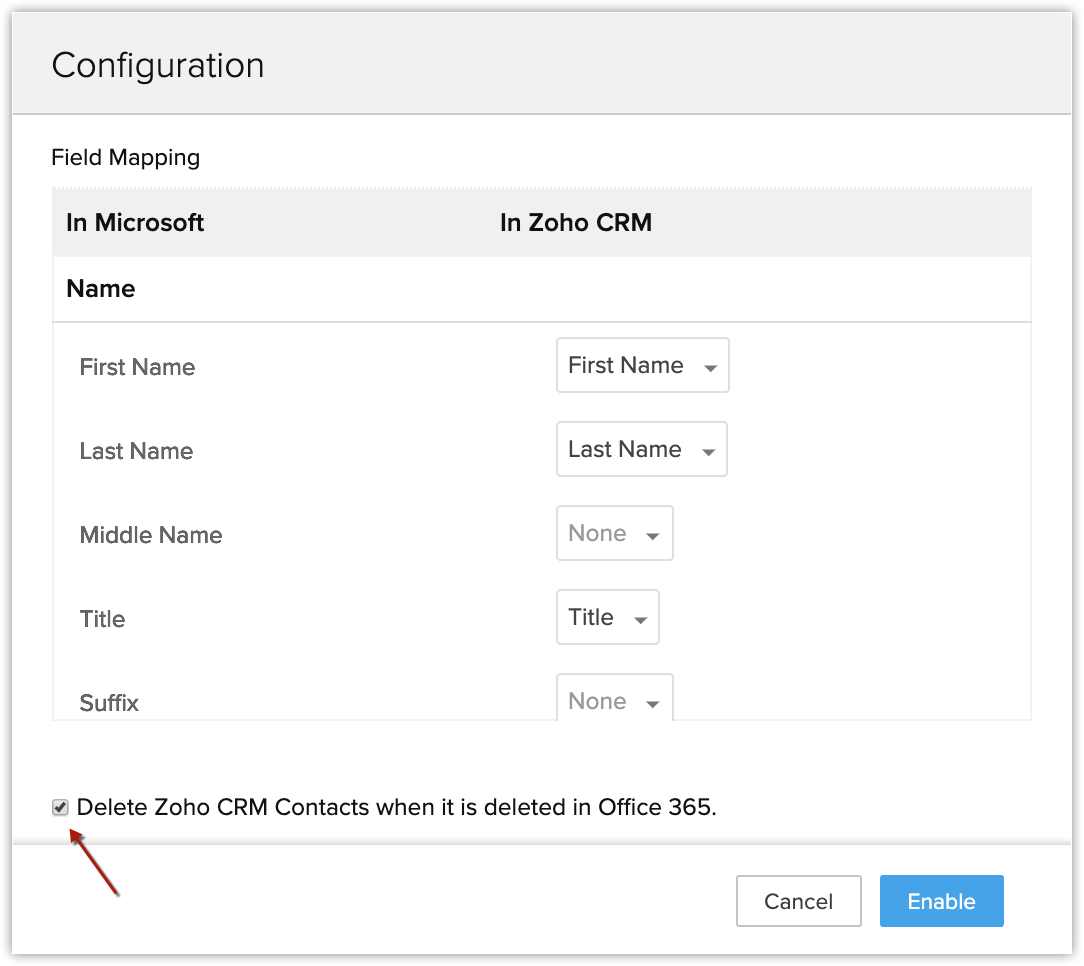Click the 'In Zoho CRM' column header

pos(575,223)
